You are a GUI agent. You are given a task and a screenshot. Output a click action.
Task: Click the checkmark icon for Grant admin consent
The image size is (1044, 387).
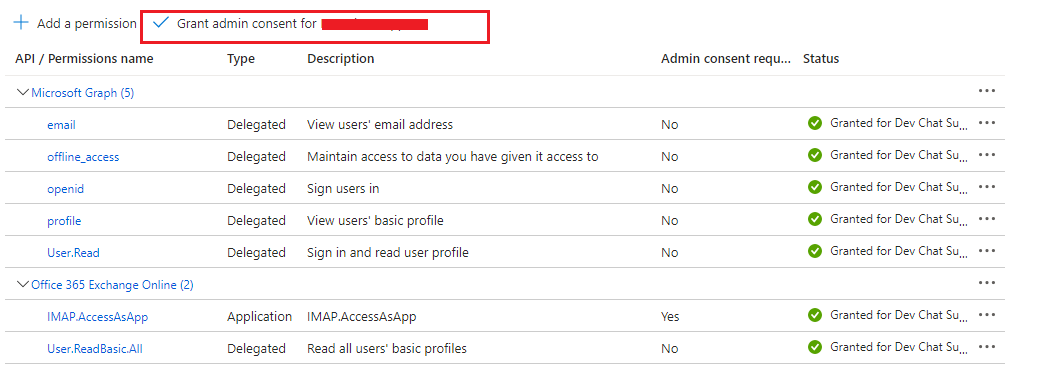click(160, 23)
